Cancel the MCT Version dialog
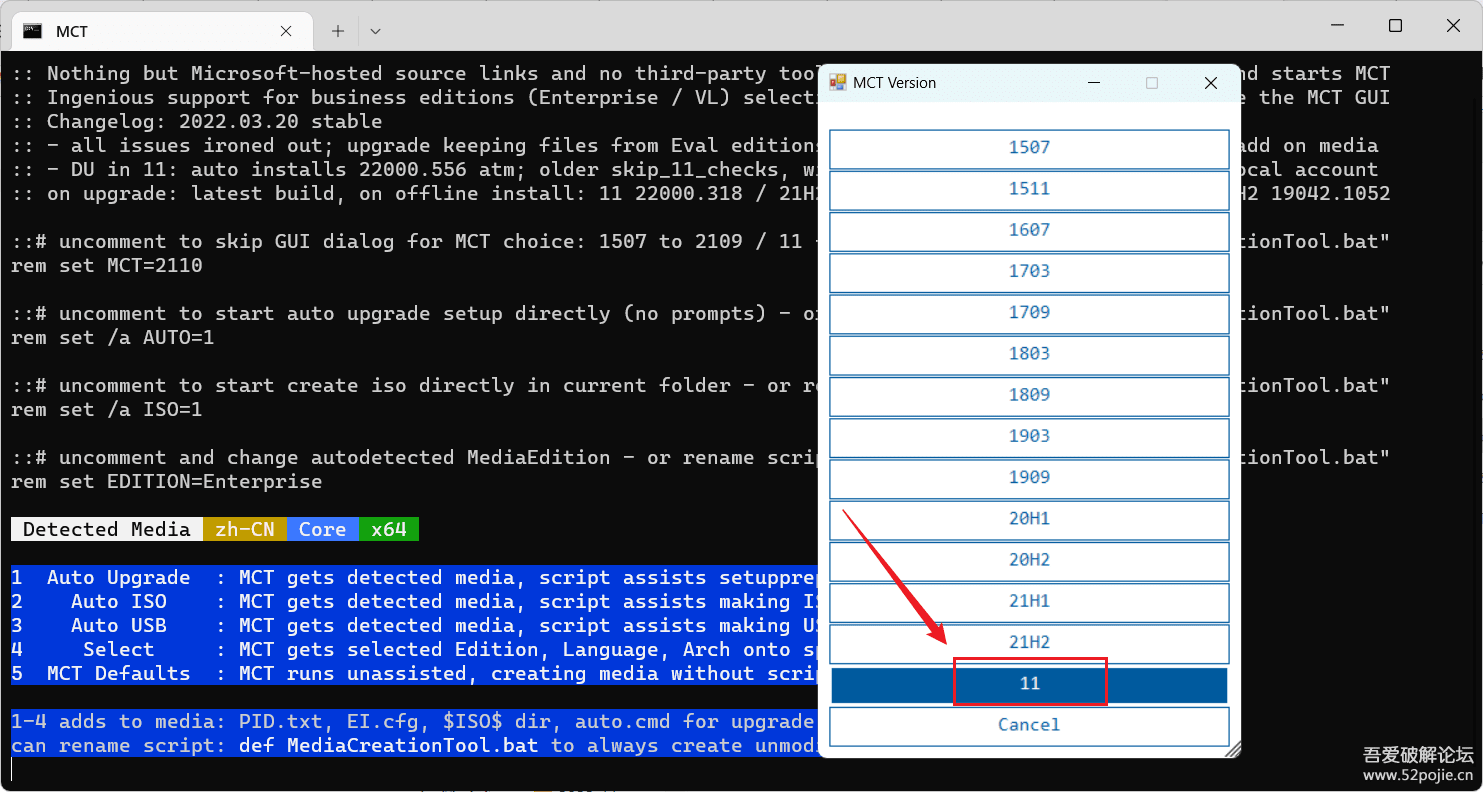 [1029, 725]
